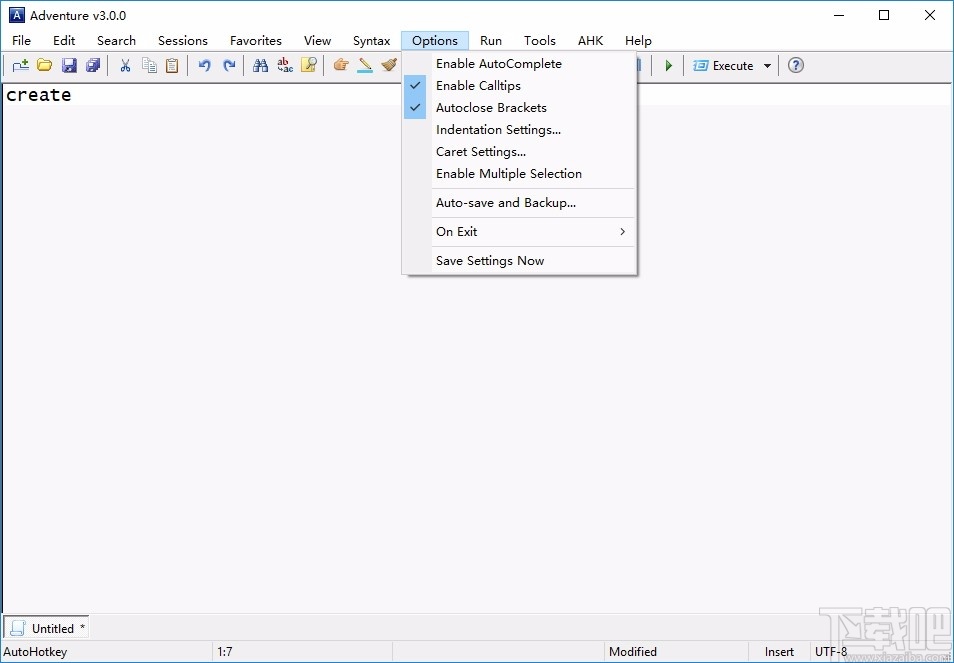Open the Execute dropdown arrow
This screenshot has width=954, height=663.
(x=767, y=66)
